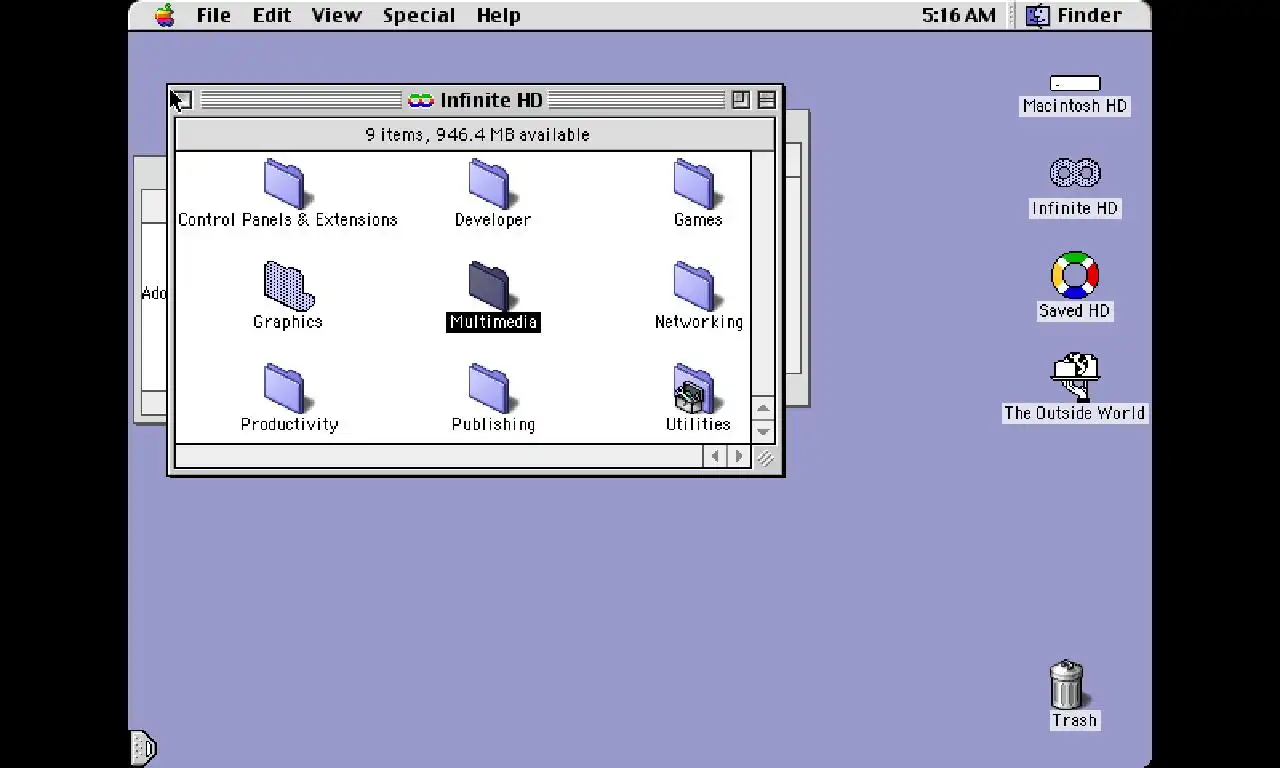
Task: Open the Edit menu
Action: tap(271, 15)
